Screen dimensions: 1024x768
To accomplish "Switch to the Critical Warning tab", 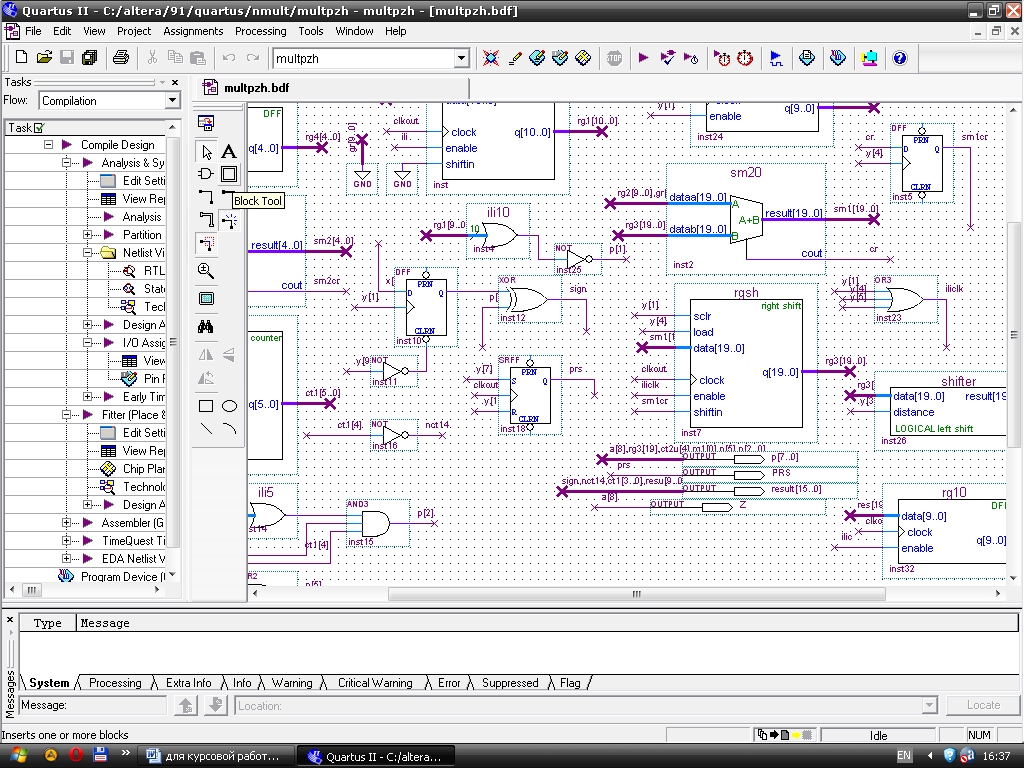I will pos(375,683).
